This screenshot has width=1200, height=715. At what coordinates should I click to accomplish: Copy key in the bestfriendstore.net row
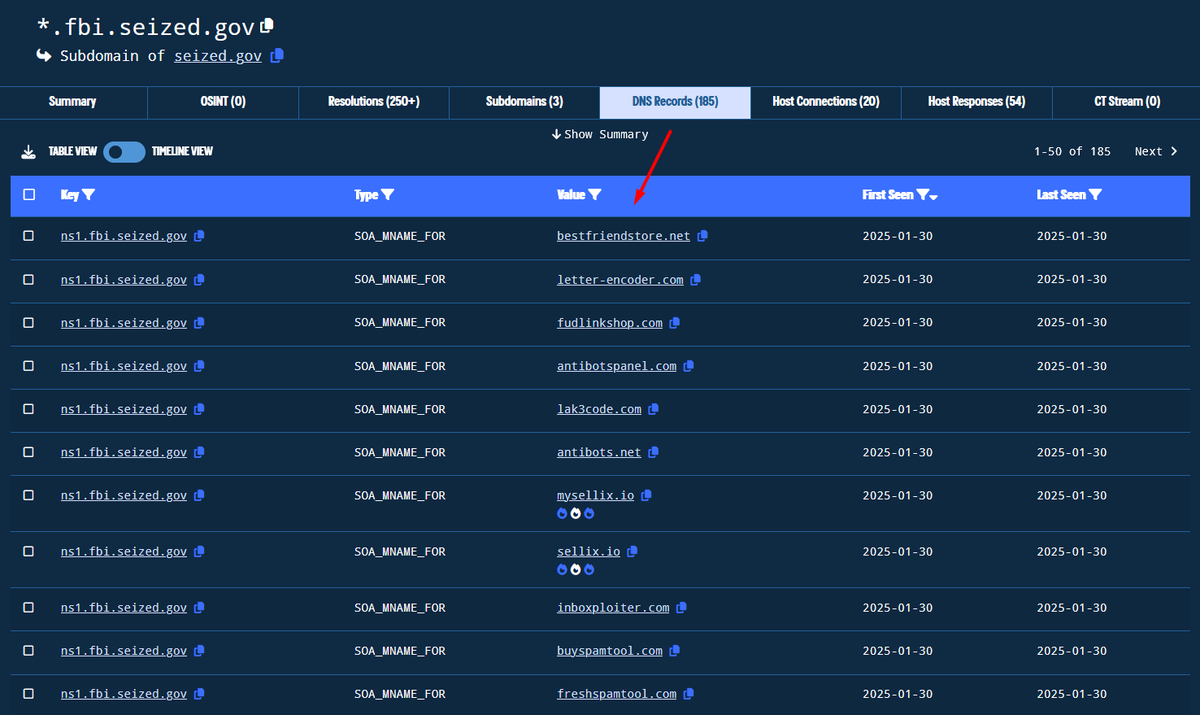pyautogui.click(x=199, y=237)
